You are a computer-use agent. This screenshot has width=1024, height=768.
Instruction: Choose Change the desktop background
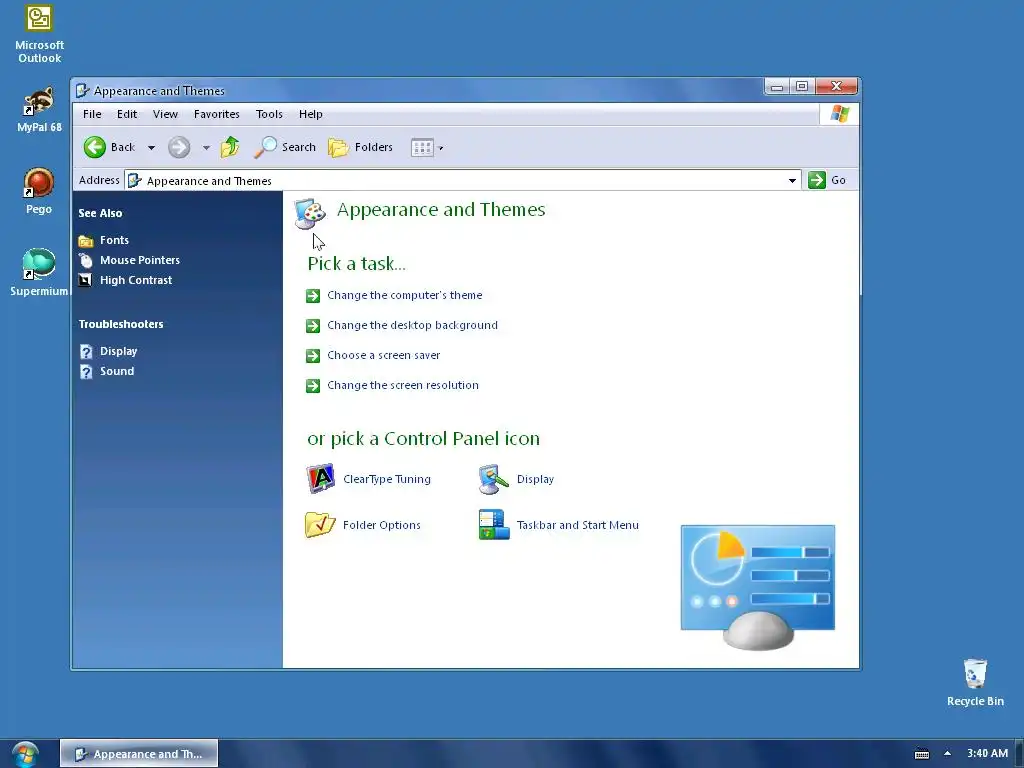click(x=412, y=325)
